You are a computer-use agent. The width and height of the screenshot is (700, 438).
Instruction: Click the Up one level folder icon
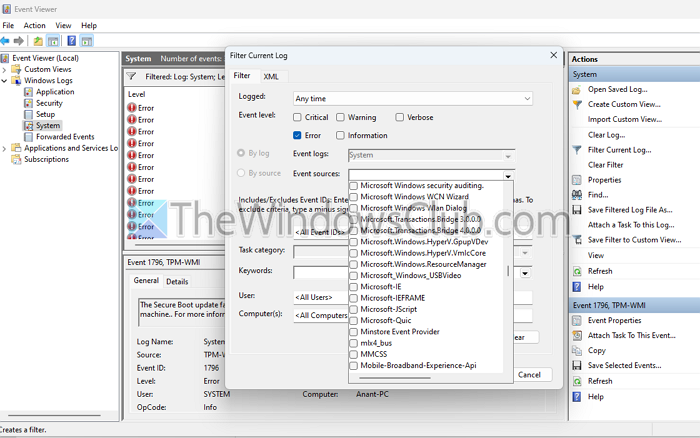point(38,41)
